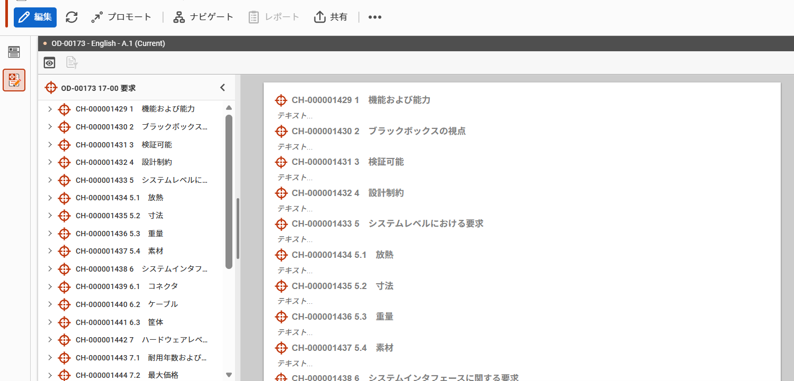
Task: Click the outline tree vertical scrollbar thumb
Action: [229, 192]
